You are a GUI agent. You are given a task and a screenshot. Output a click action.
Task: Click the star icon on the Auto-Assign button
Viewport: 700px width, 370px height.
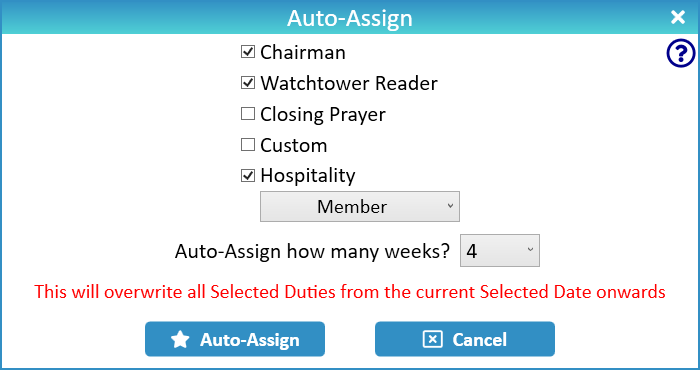(x=180, y=340)
